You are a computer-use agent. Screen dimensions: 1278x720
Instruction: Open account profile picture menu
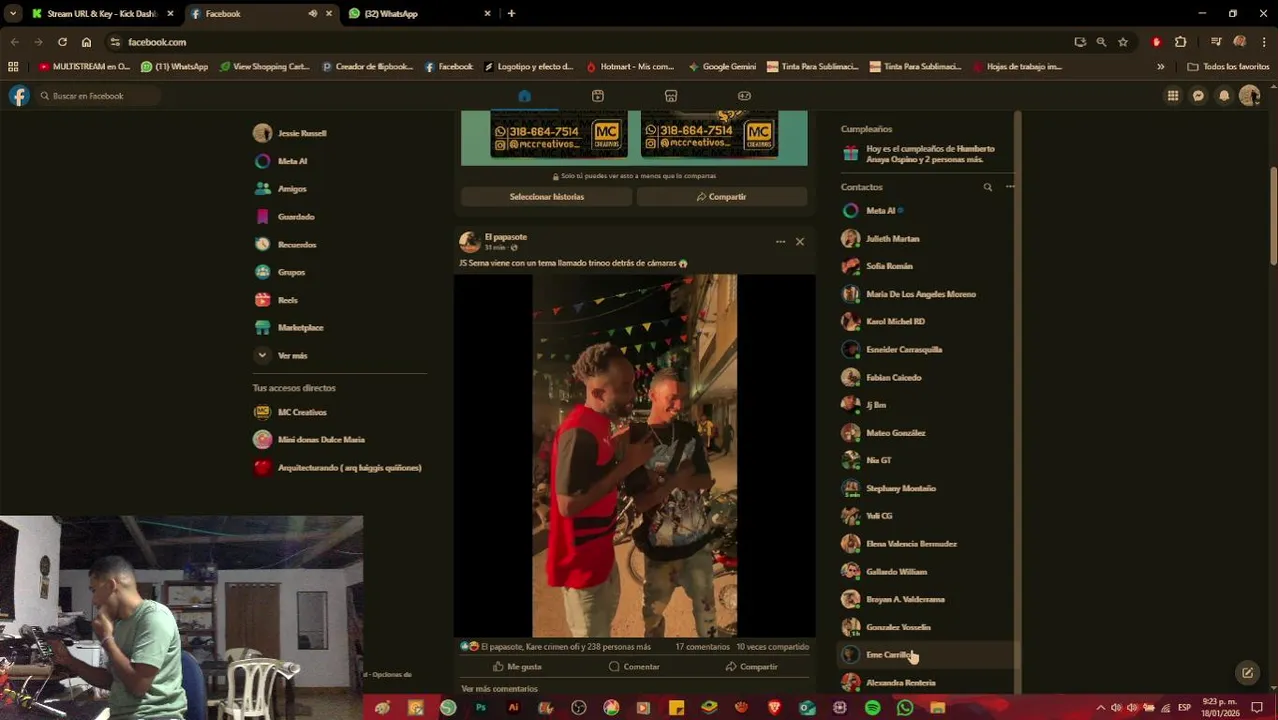[x=1249, y=96]
